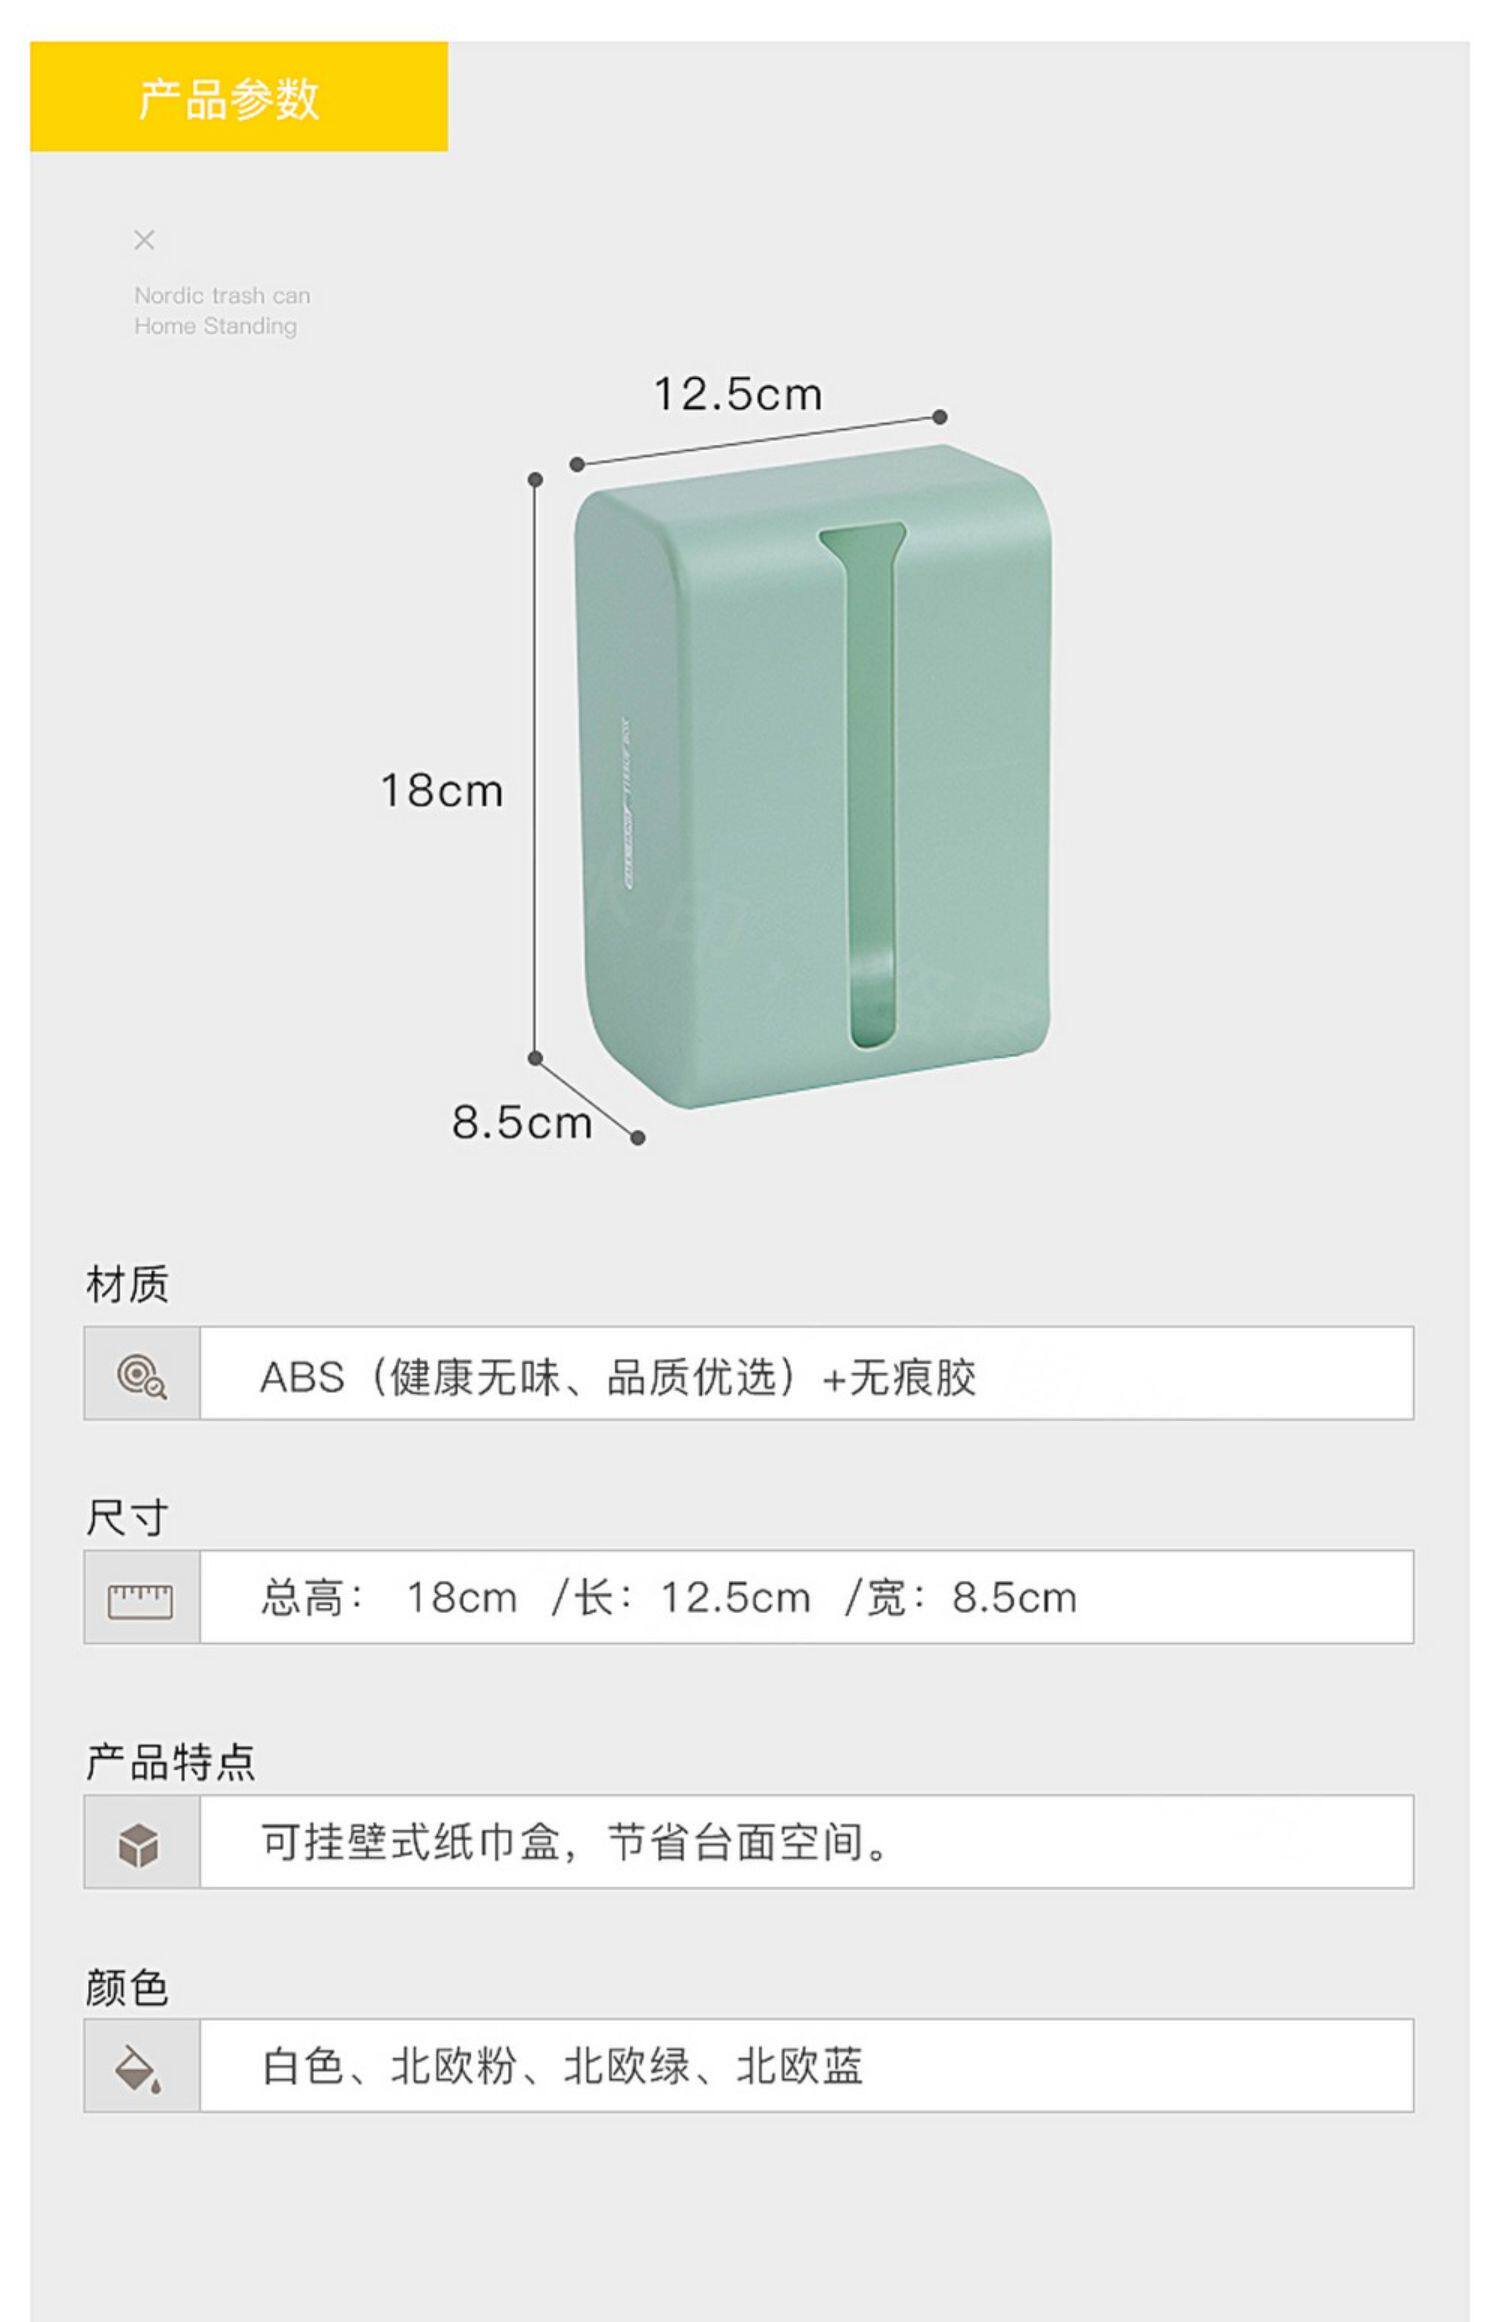
Task: Click the ABS material description field
Action: (806, 1374)
